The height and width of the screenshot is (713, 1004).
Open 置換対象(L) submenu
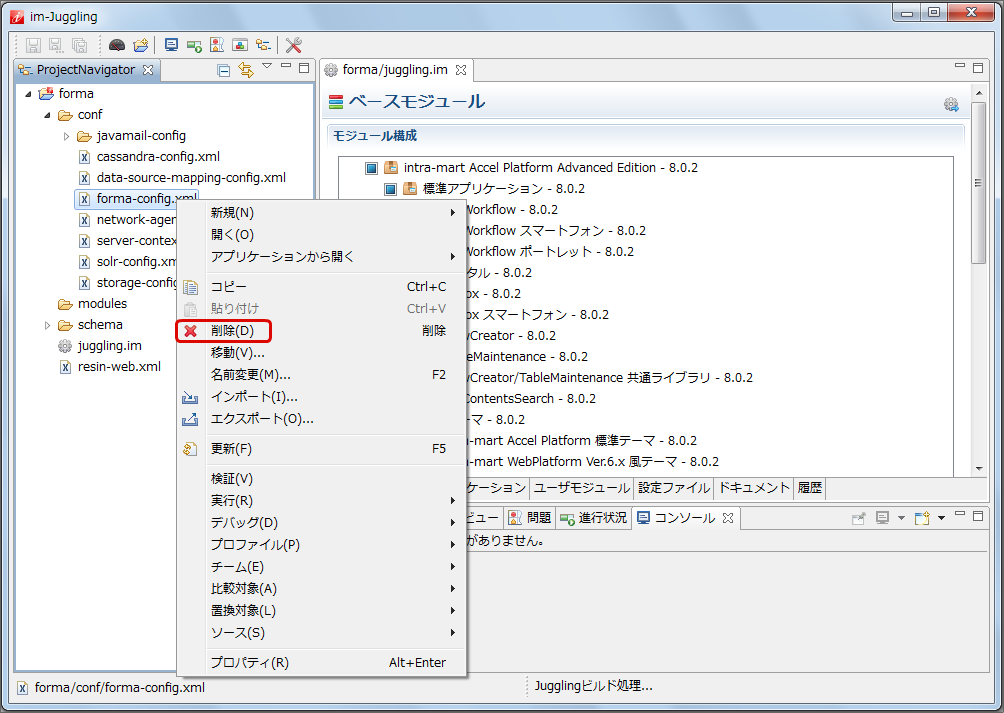coord(321,611)
